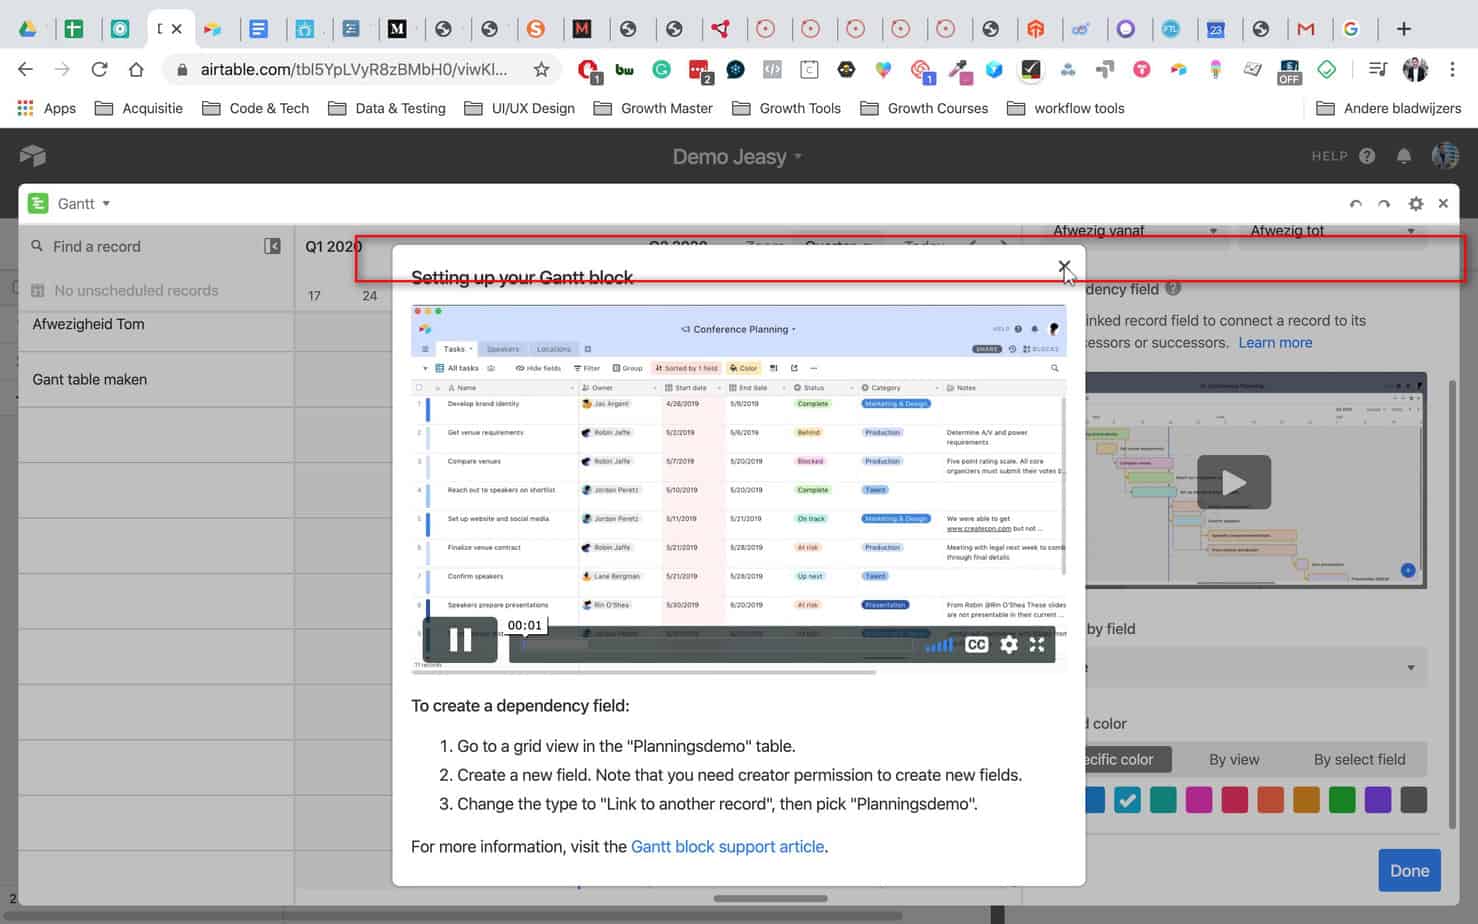This screenshot has width=1478, height=924.
Task: Bookmark this page with the star icon
Action: coord(541,69)
